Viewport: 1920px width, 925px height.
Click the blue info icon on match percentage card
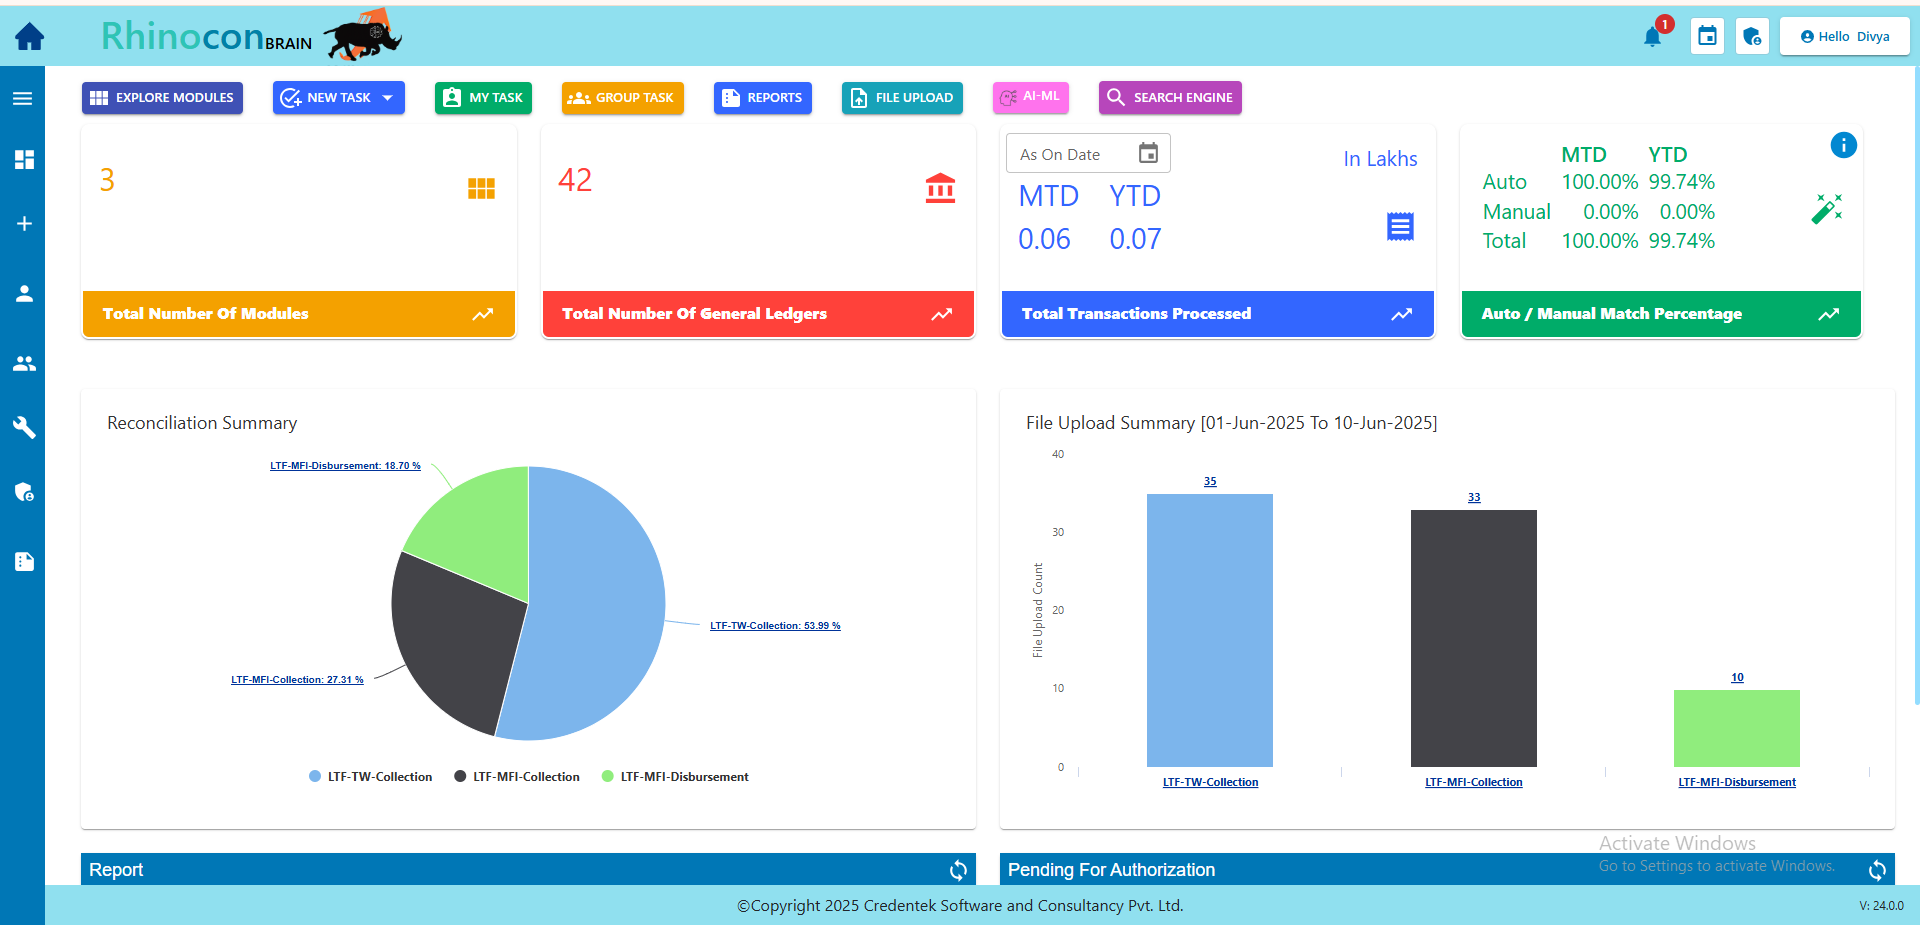pos(1843,145)
